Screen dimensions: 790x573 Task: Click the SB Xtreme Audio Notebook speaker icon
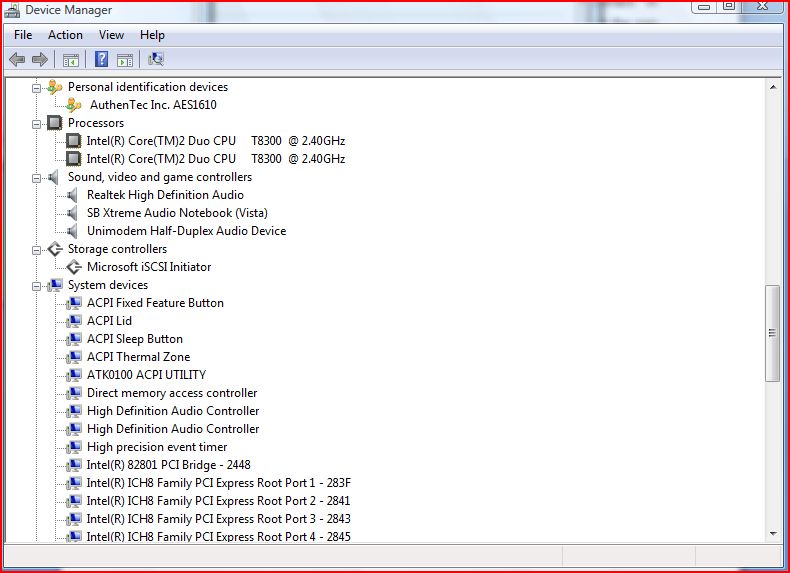[73, 213]
